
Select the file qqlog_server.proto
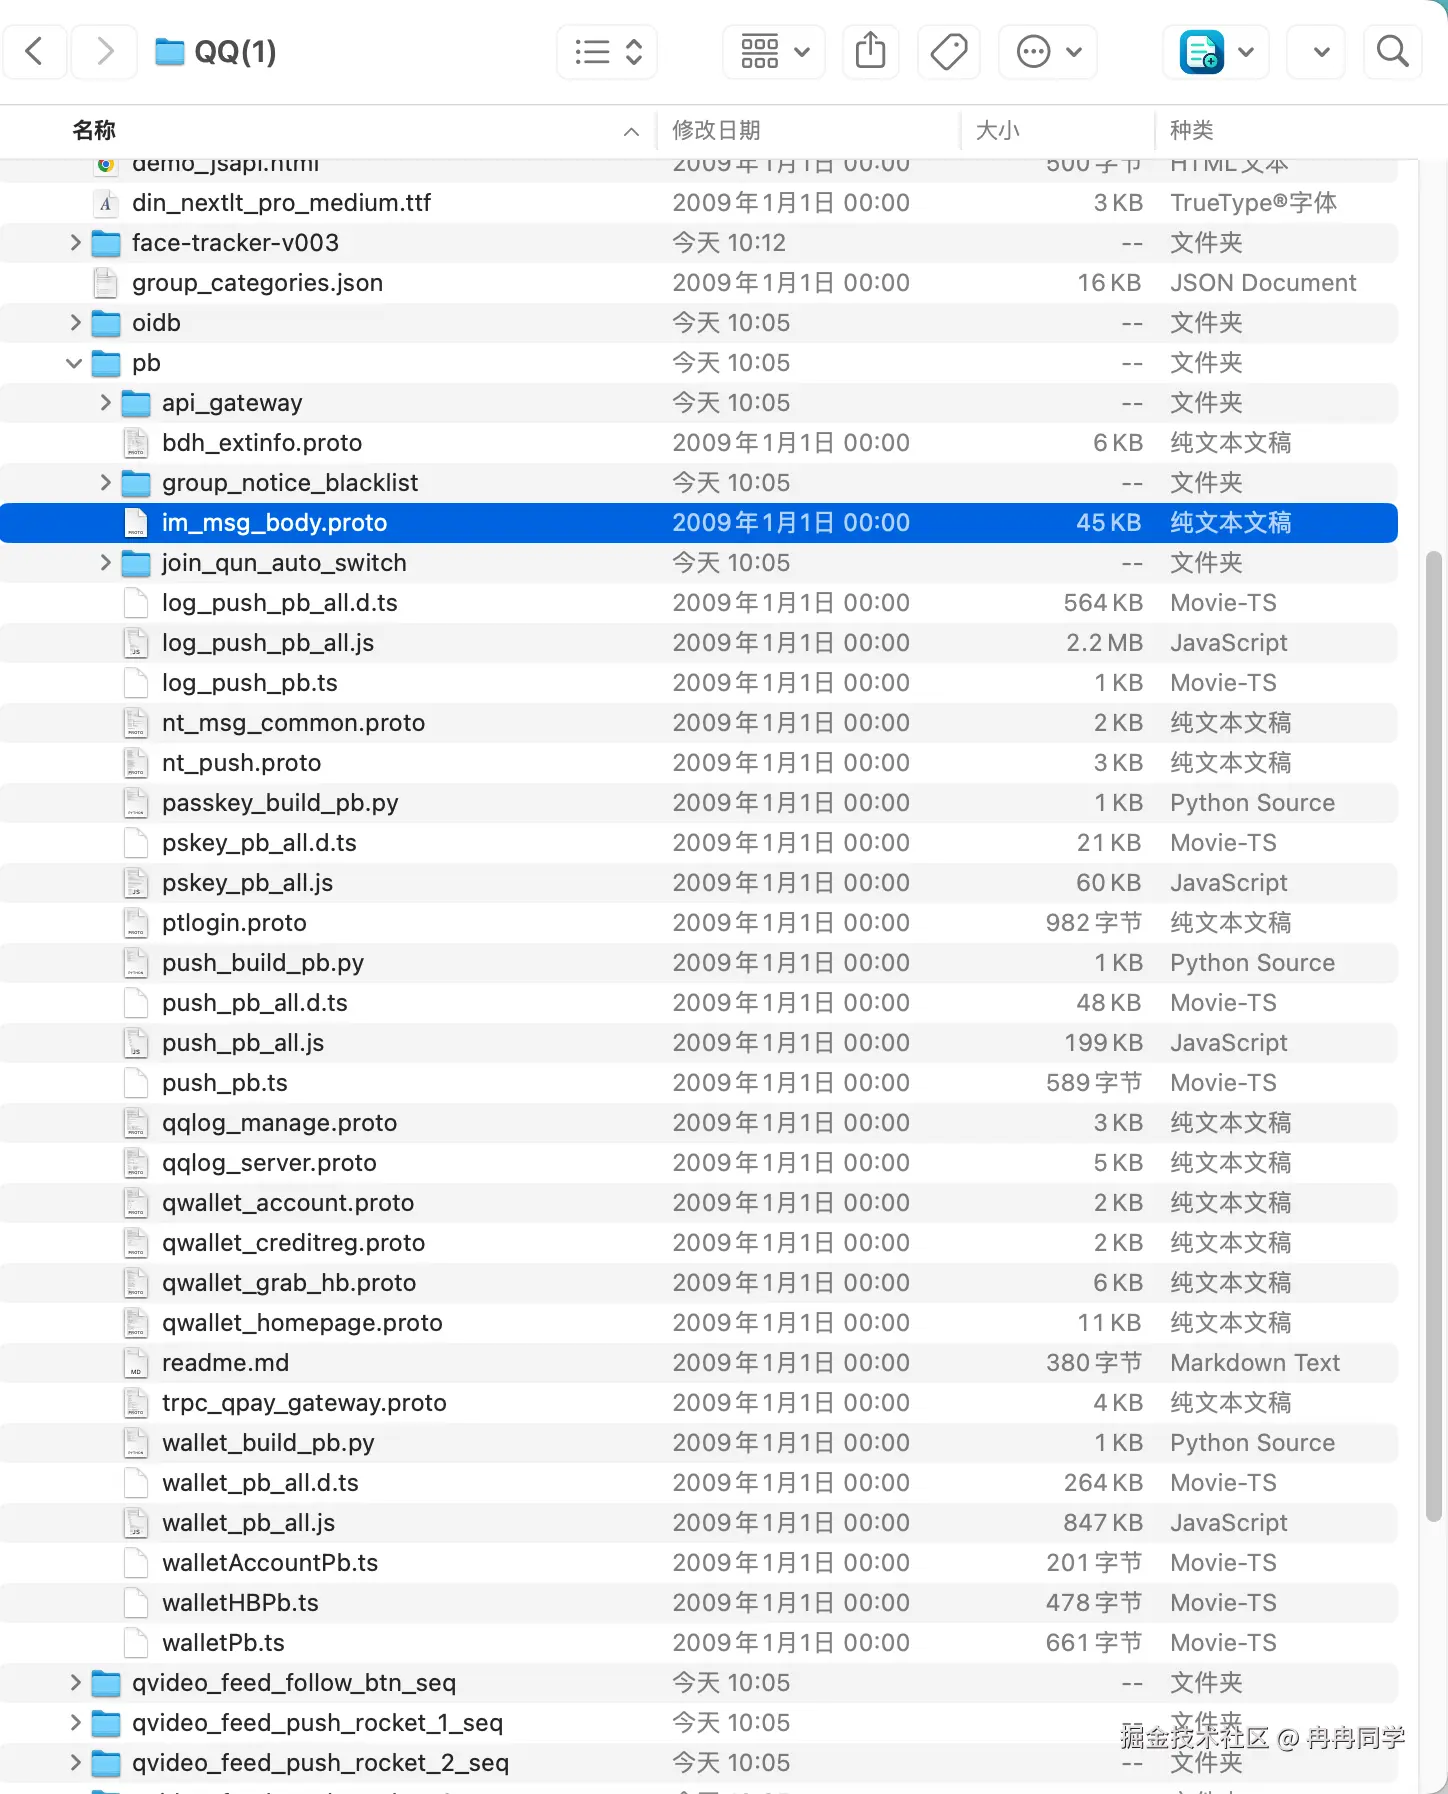click(x=699, y=1163)
